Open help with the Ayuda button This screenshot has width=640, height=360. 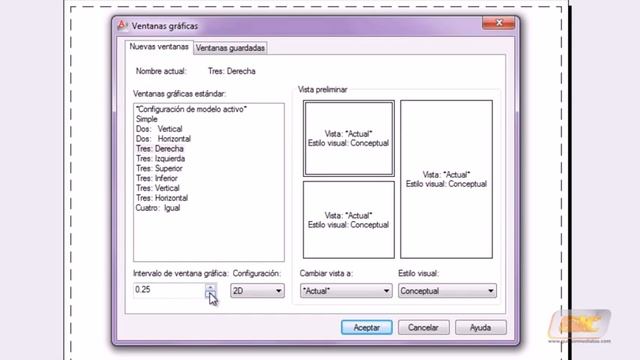coord(480,327)
